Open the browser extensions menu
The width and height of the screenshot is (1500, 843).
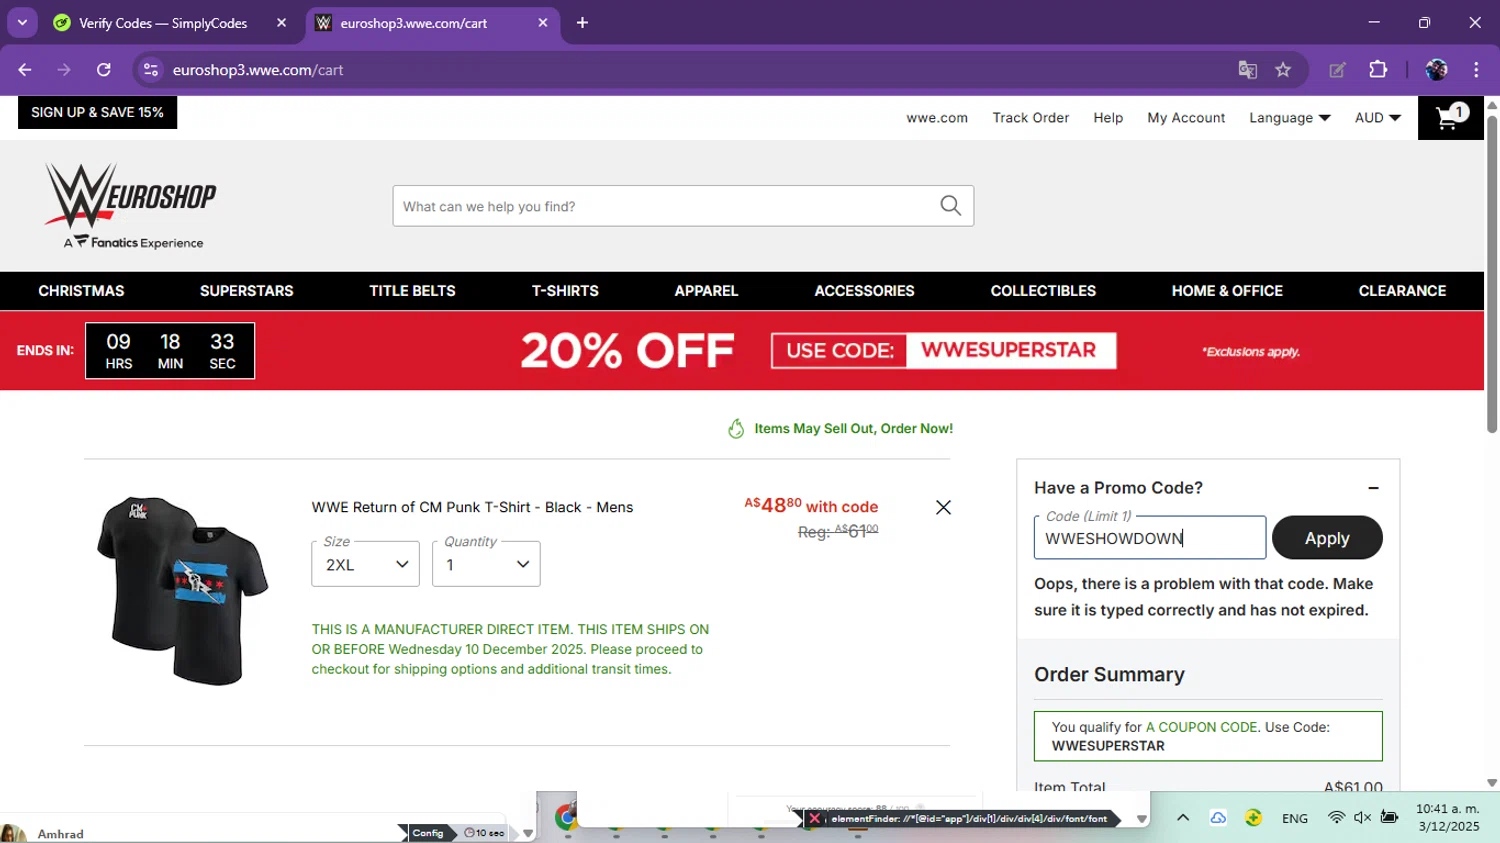click(1378, 70)
